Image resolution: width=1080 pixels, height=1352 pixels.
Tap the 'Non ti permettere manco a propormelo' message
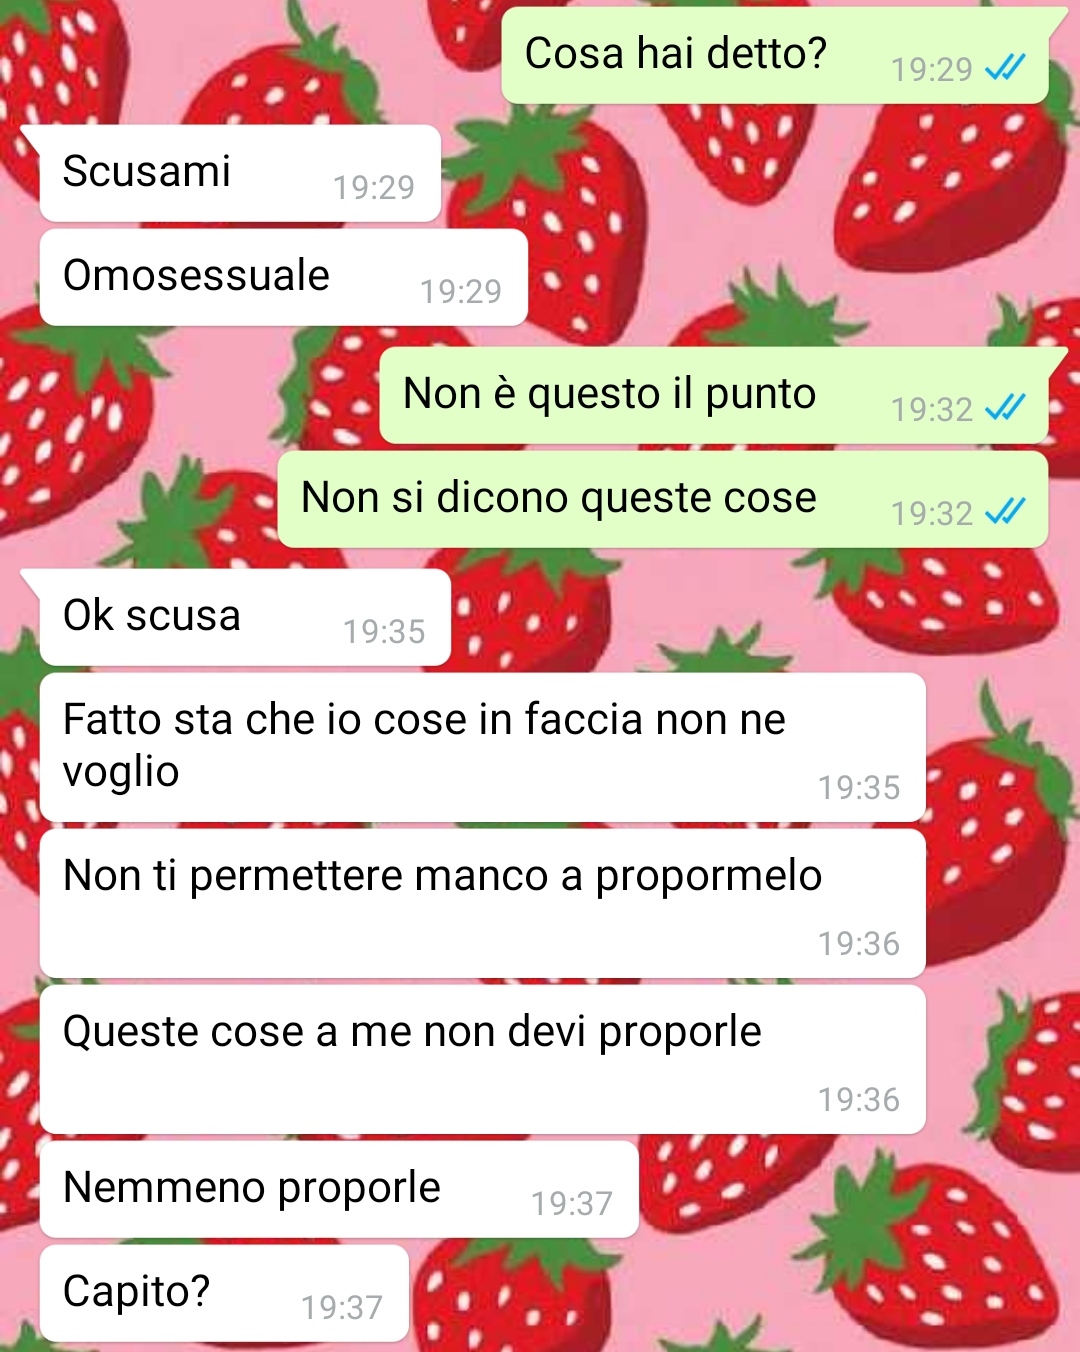pos(482,904)
